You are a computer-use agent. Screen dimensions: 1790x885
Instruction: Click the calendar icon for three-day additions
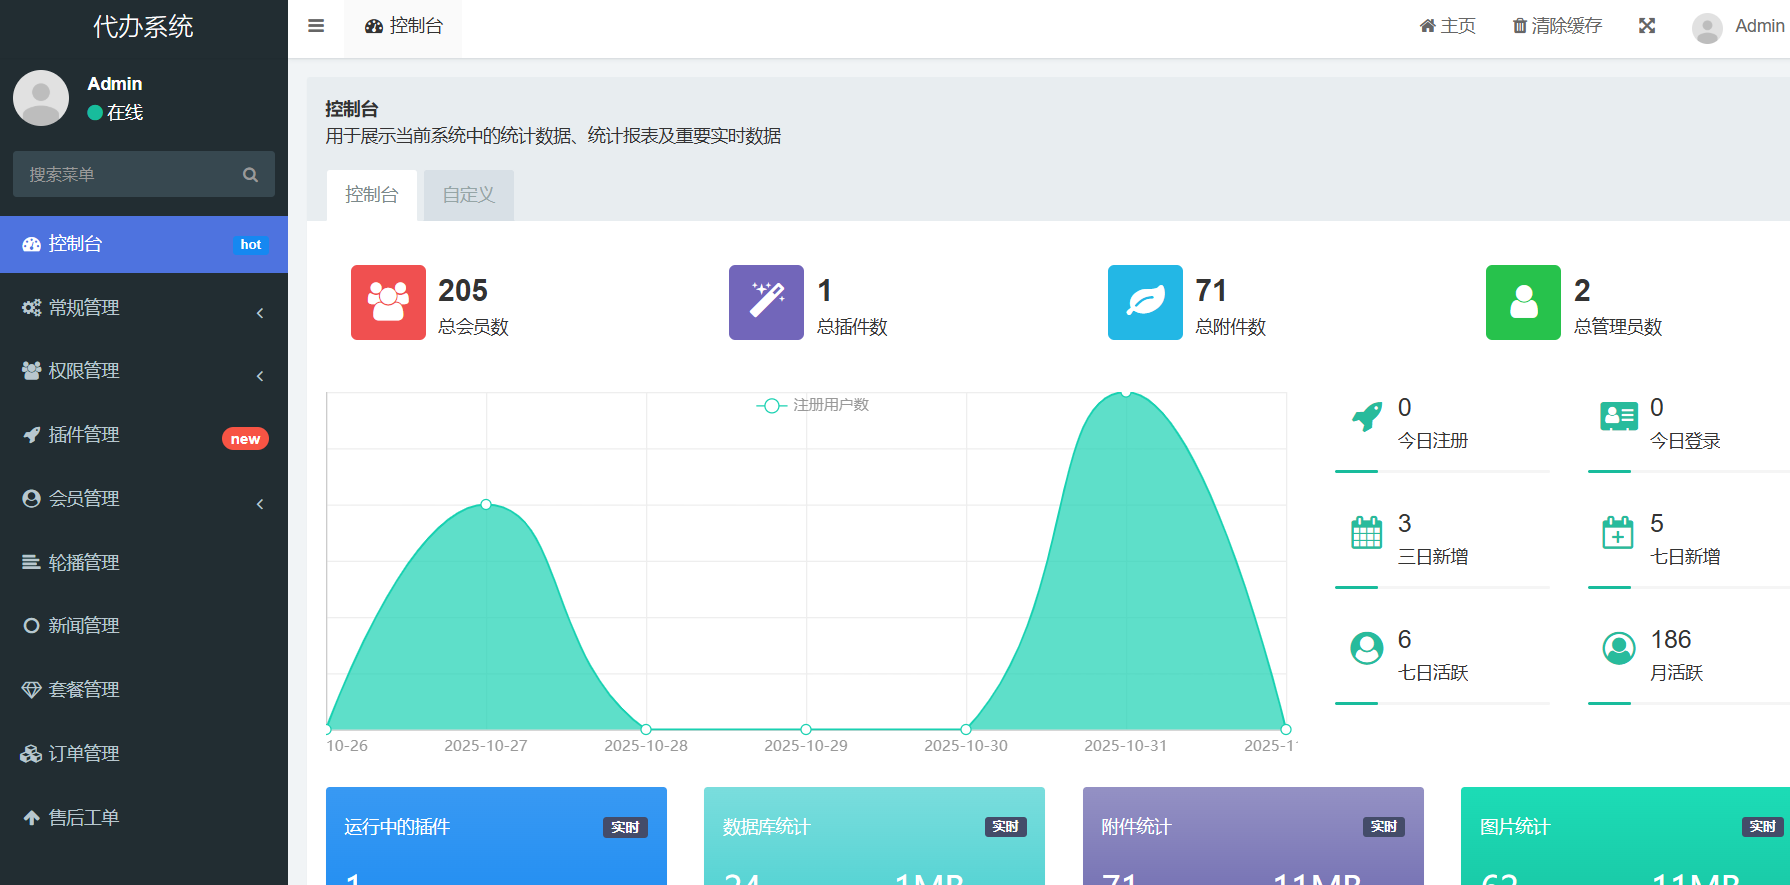point(1366,533)
